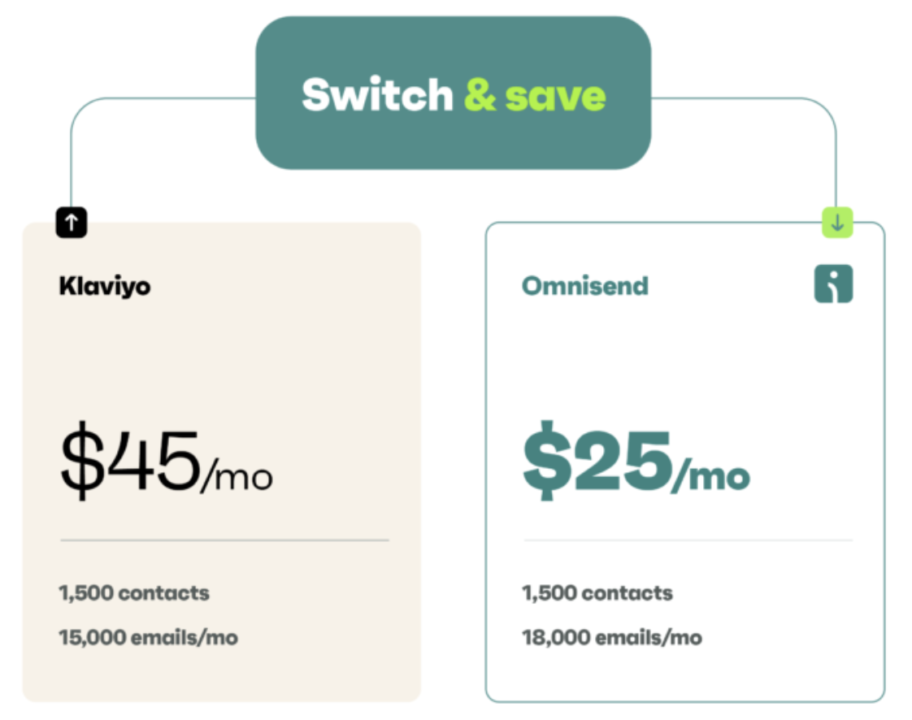Screen dimensions: 912x720
Task: Click the $45/mo Klaviyo price
Action: click(x=165, y=464)
